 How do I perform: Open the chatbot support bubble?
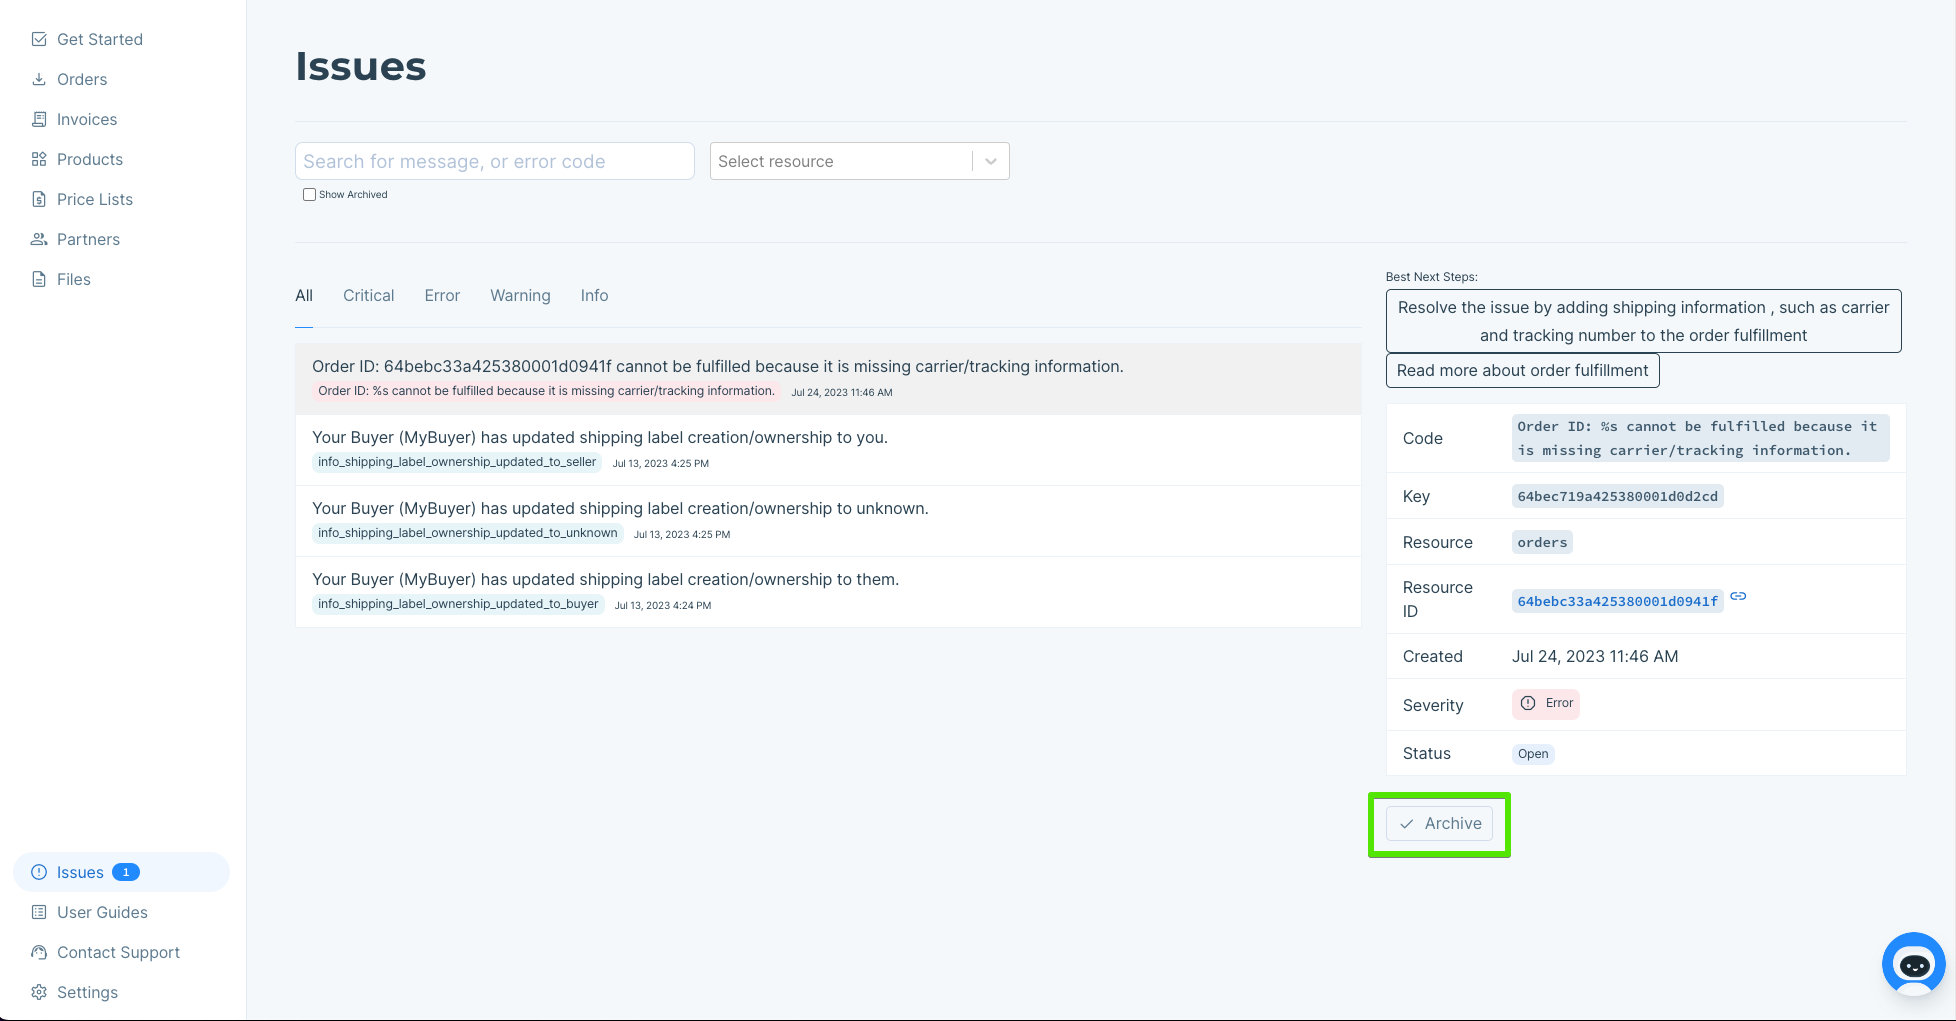pyautogui.click(x=1913, y=964)
